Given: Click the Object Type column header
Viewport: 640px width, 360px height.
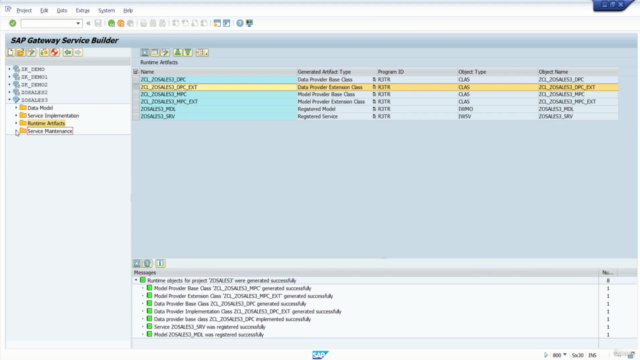Looking at the screenshot, I should coord(497,72).
